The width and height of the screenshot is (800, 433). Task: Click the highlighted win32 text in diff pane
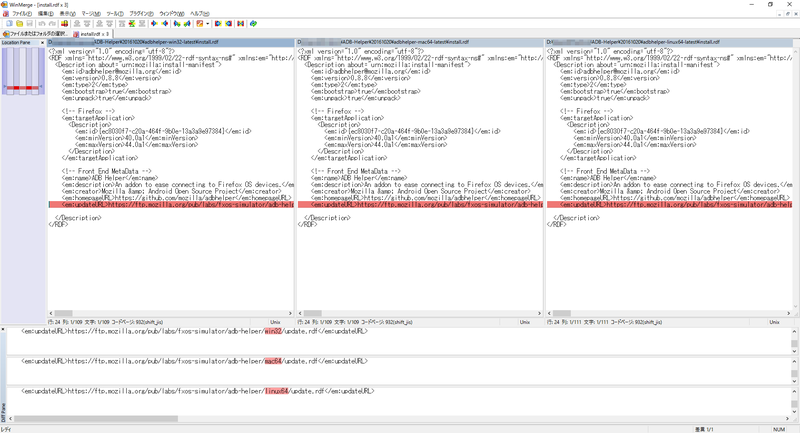coord(273,332)
